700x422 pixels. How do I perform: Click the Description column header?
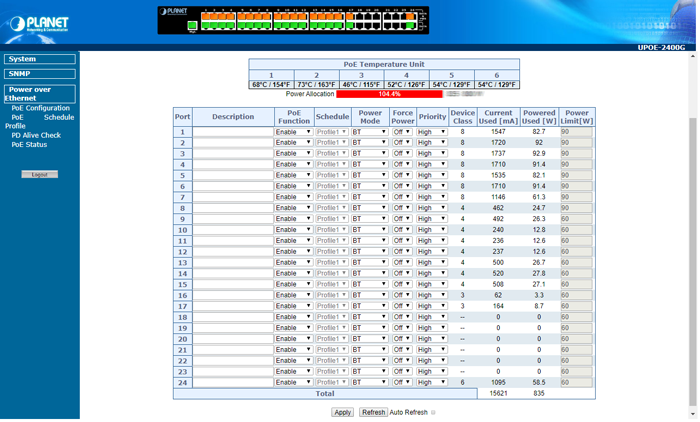pos(233,117)
